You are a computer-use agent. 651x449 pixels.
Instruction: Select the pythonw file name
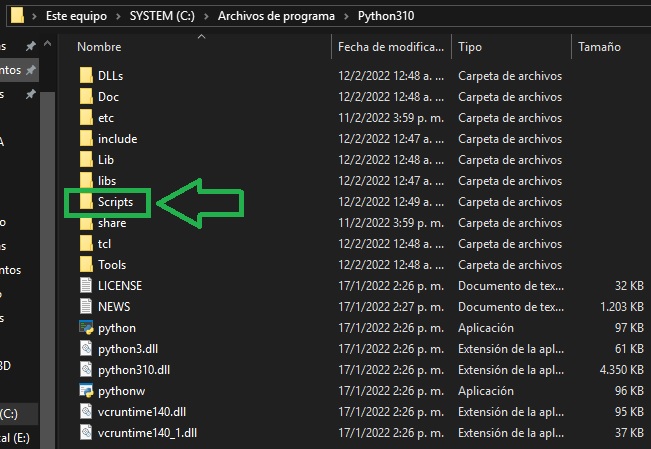tap(122, 391)
